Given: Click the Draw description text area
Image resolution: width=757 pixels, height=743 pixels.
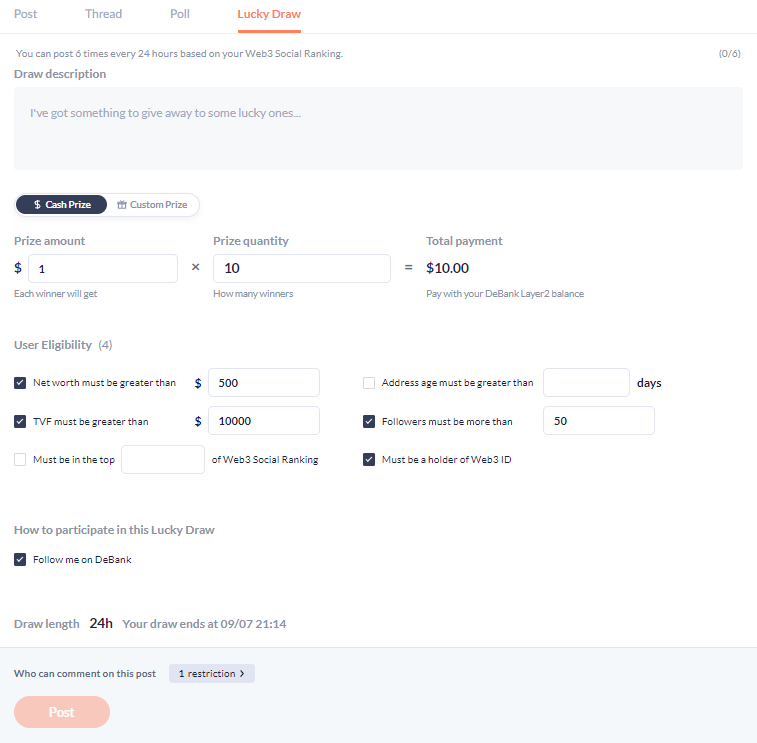Looking at the screenshot, I should [x=378, y=128].
